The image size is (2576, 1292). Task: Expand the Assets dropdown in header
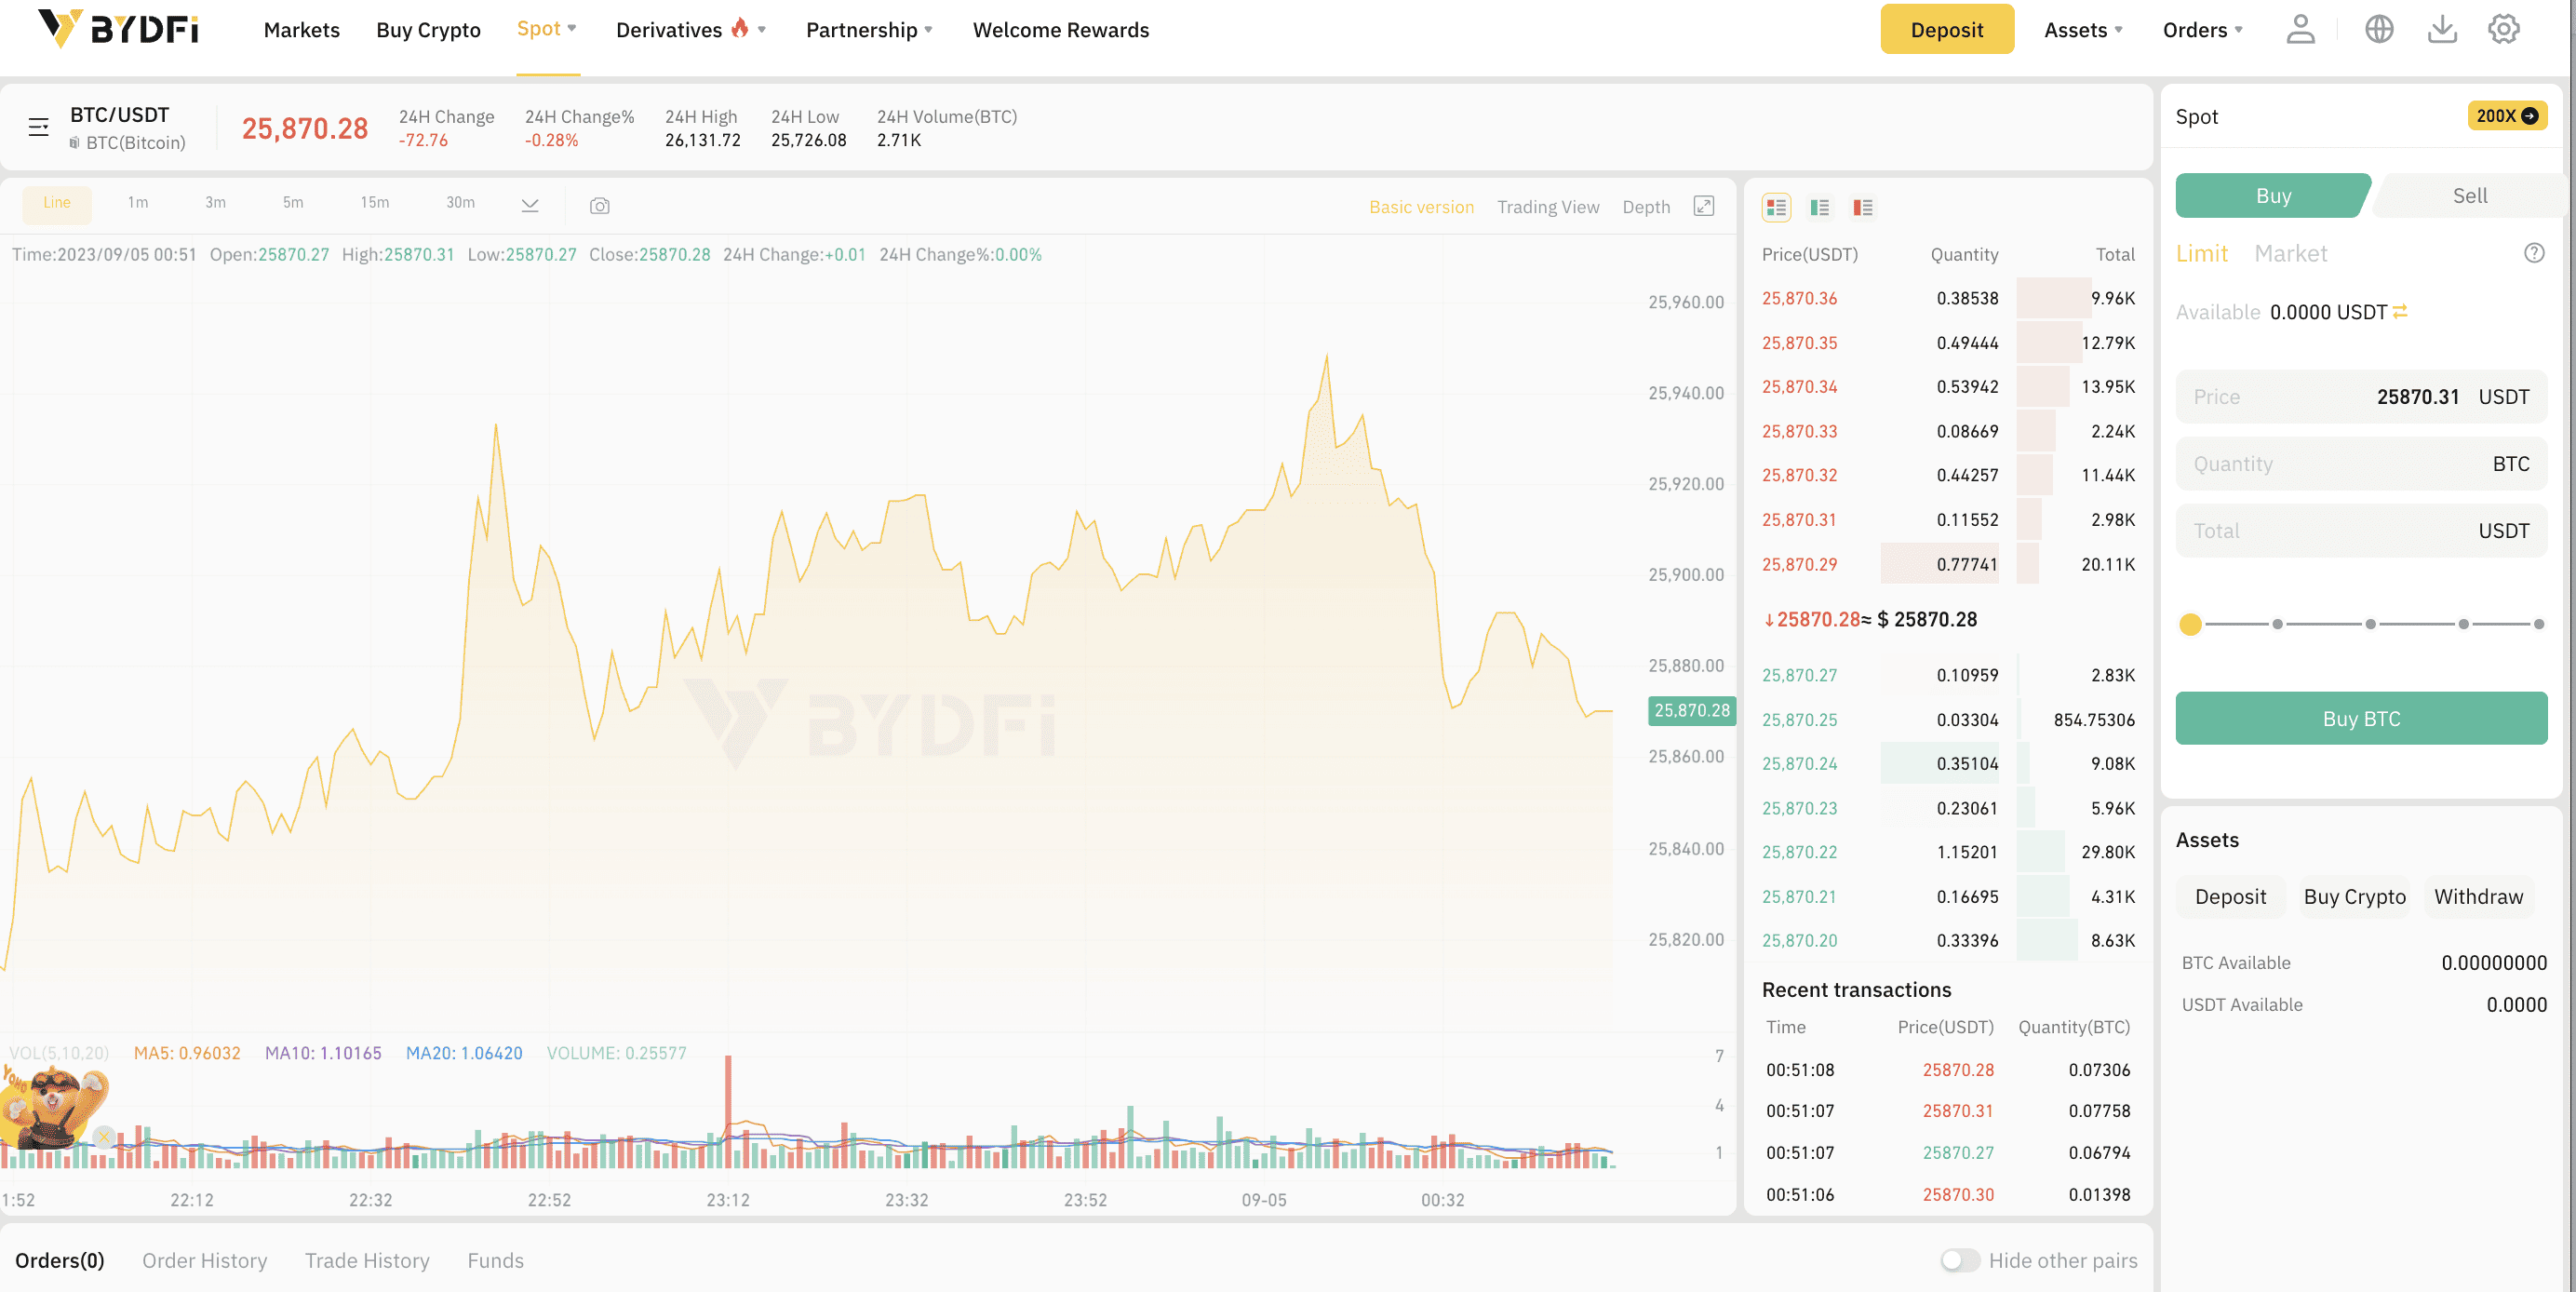2083,30
